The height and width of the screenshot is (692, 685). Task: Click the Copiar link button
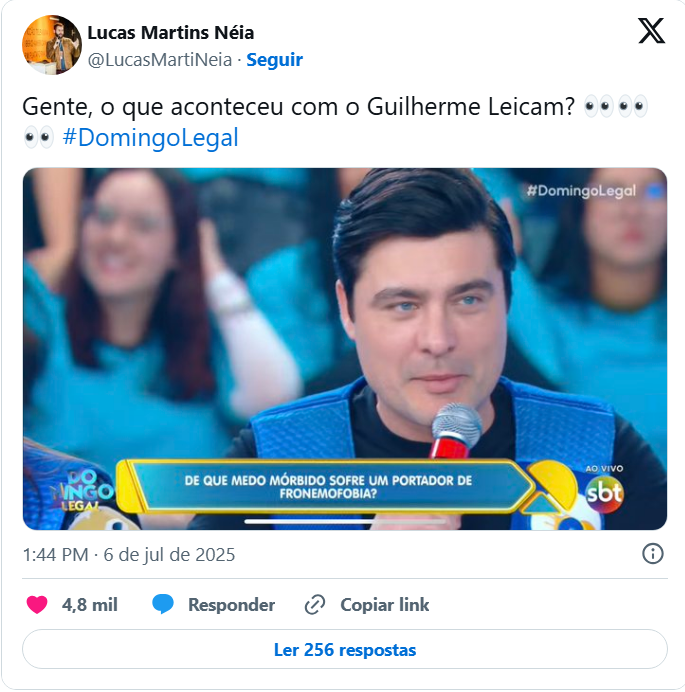coord(384,605)
